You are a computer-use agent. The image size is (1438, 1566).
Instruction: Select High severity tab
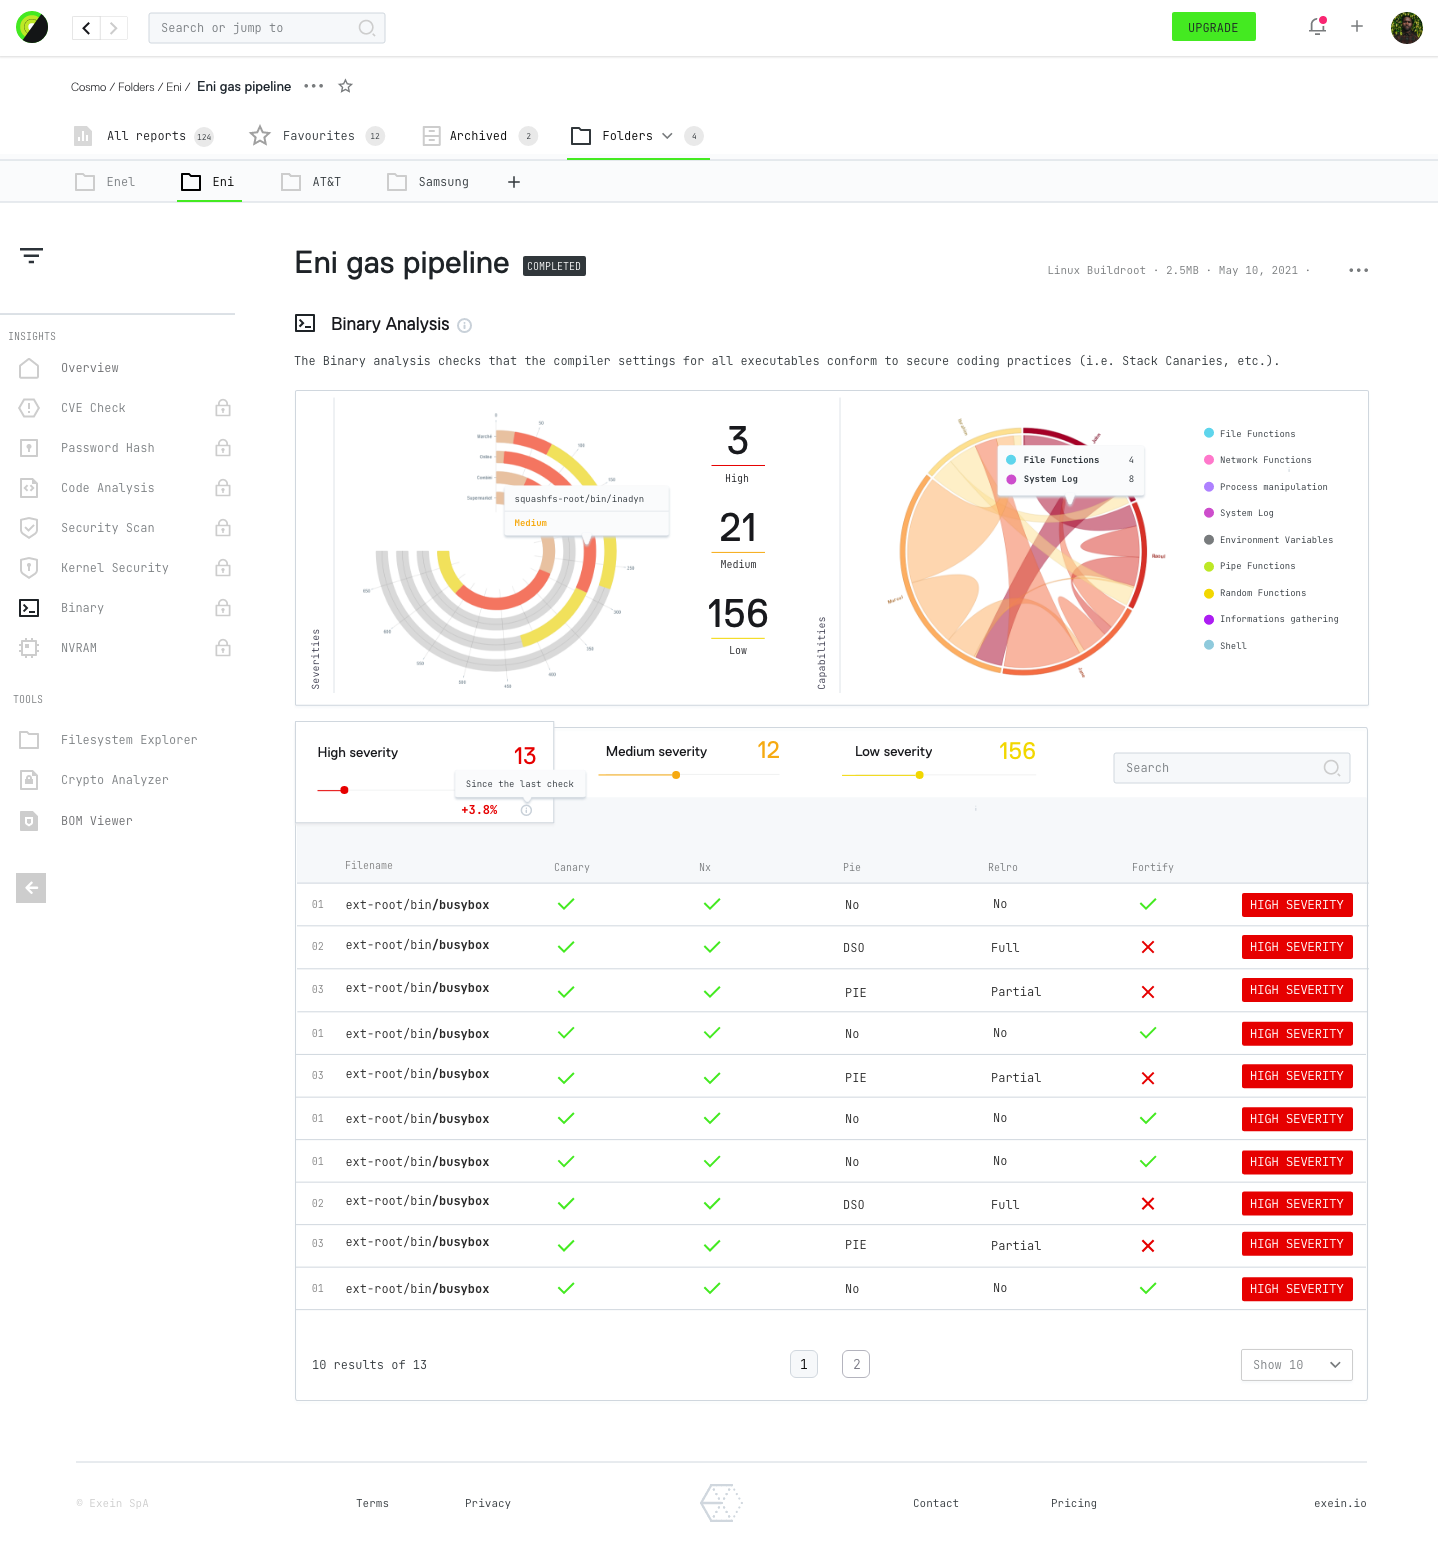coord(424,771)
